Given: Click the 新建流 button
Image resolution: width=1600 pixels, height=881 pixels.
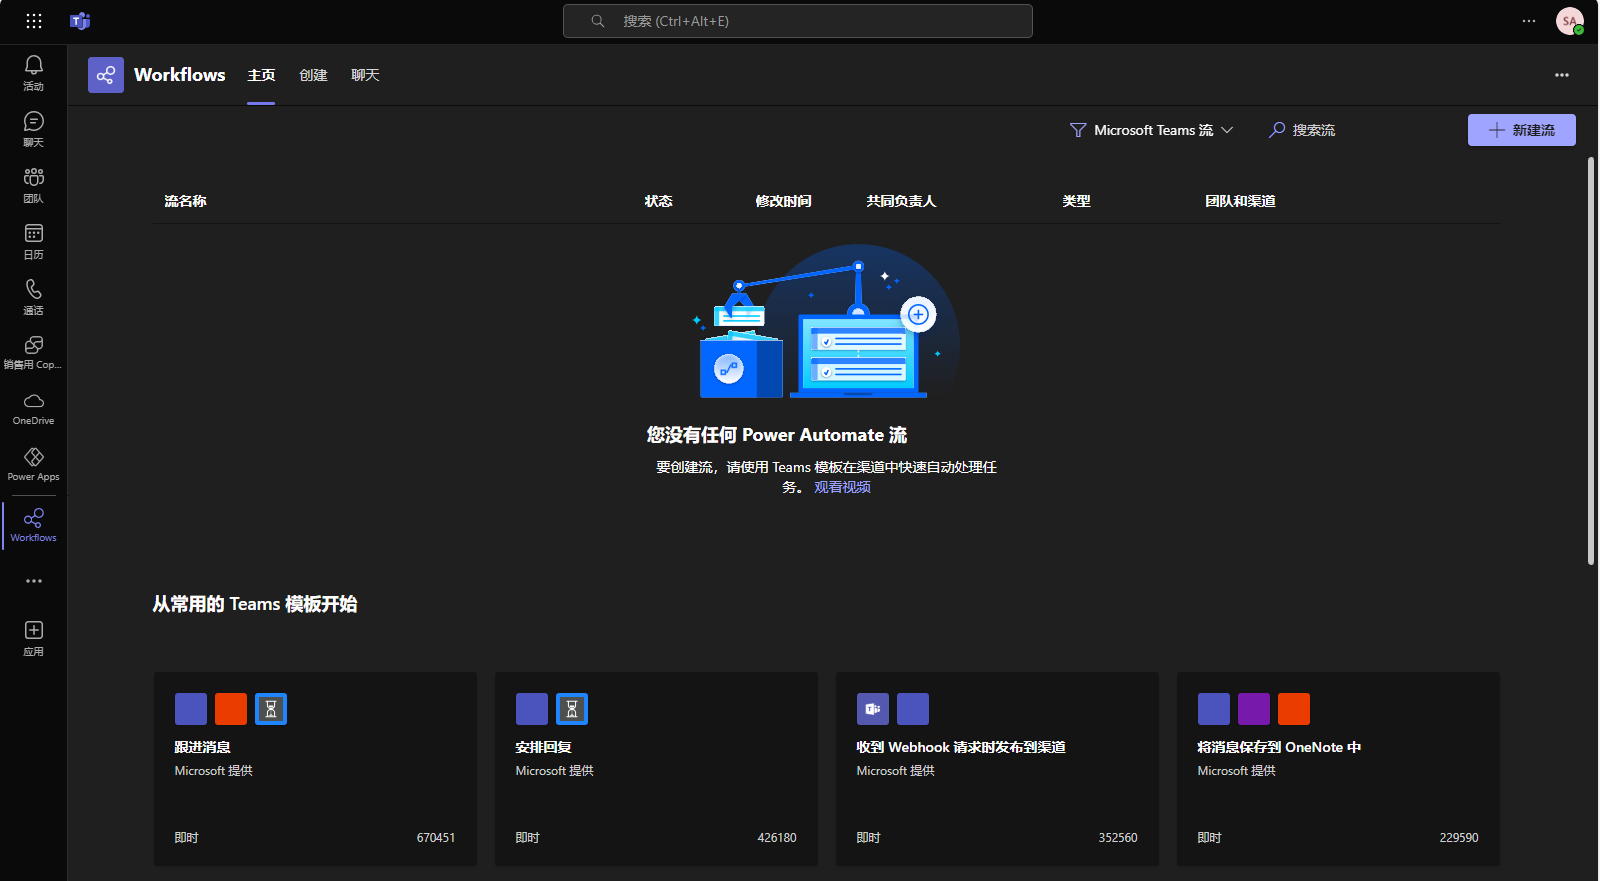Looking at the screenshot, I should [x=1522, y=130].
